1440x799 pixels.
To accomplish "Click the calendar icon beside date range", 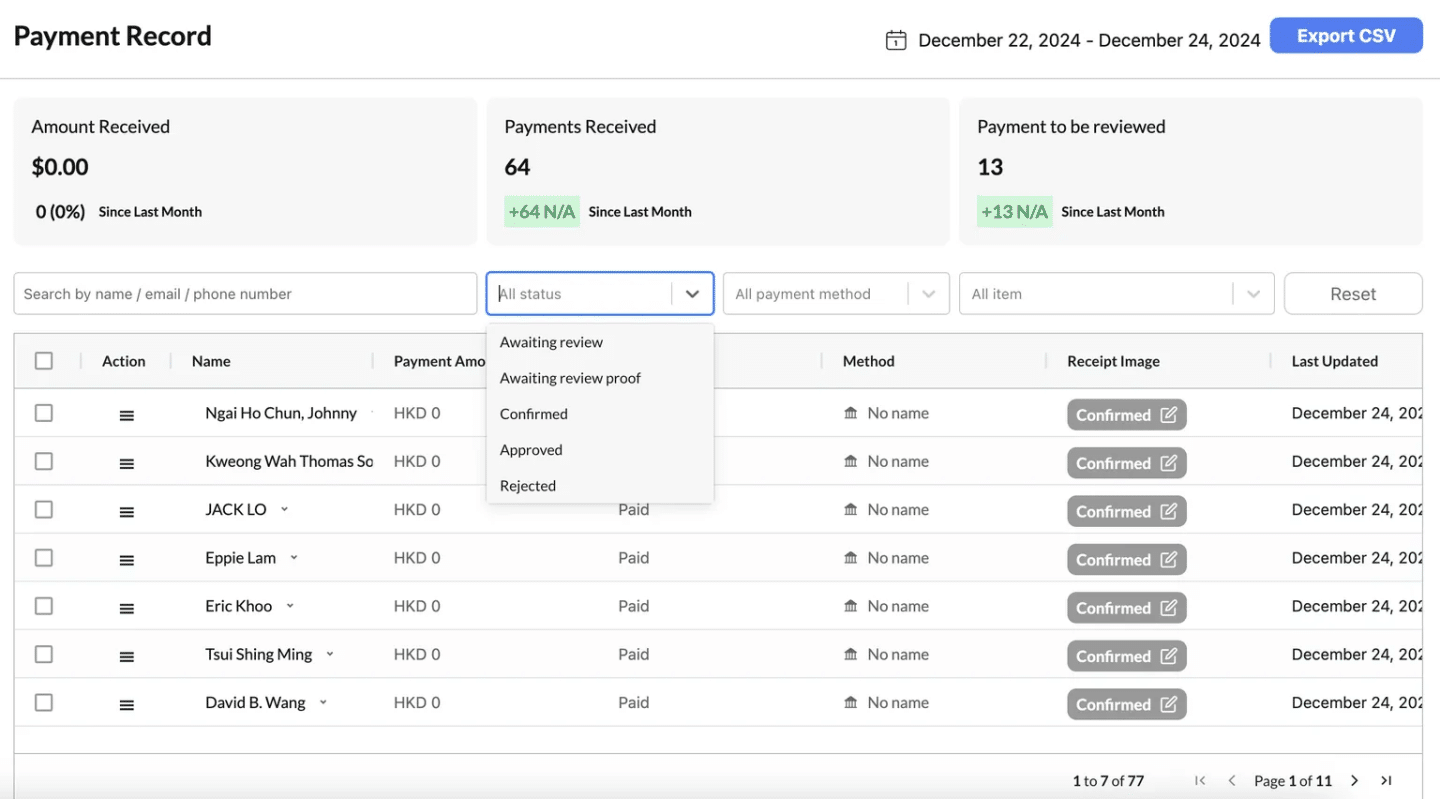I will pyautogui.click(x=896, y=40).
